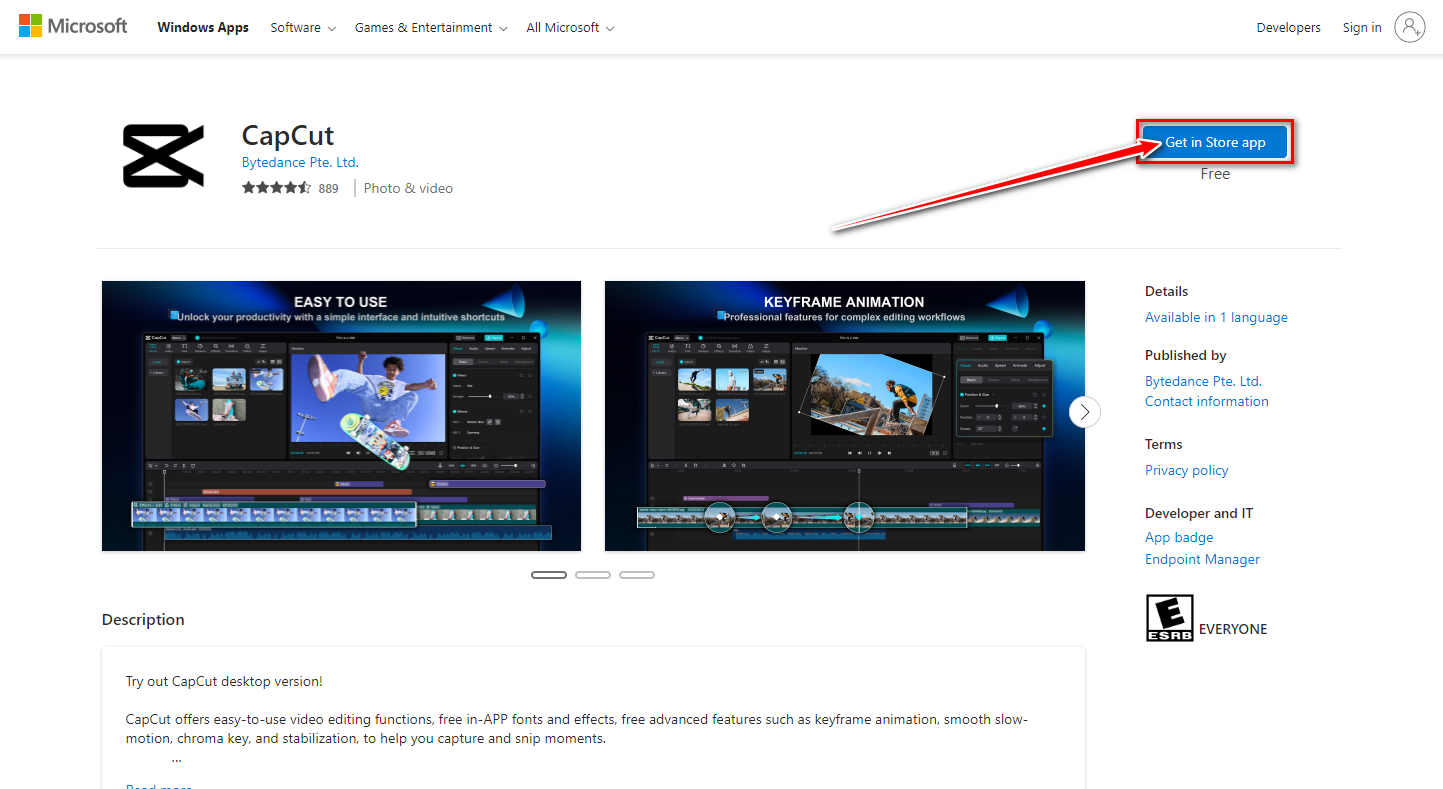Click the user account avatar icon
Viewport: 1443px width, 789px height.
click(x=1409, y=28)
